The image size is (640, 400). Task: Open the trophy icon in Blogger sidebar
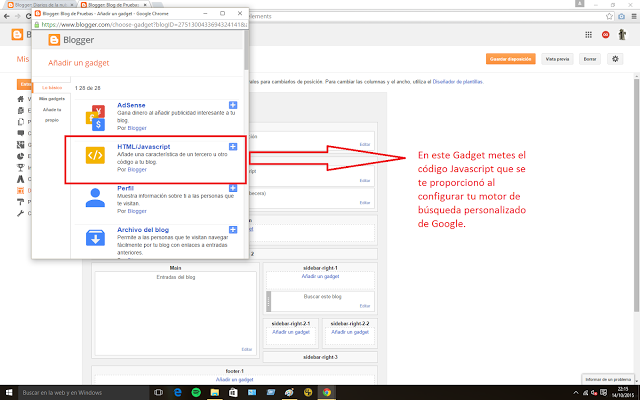(x=20, y=167)
